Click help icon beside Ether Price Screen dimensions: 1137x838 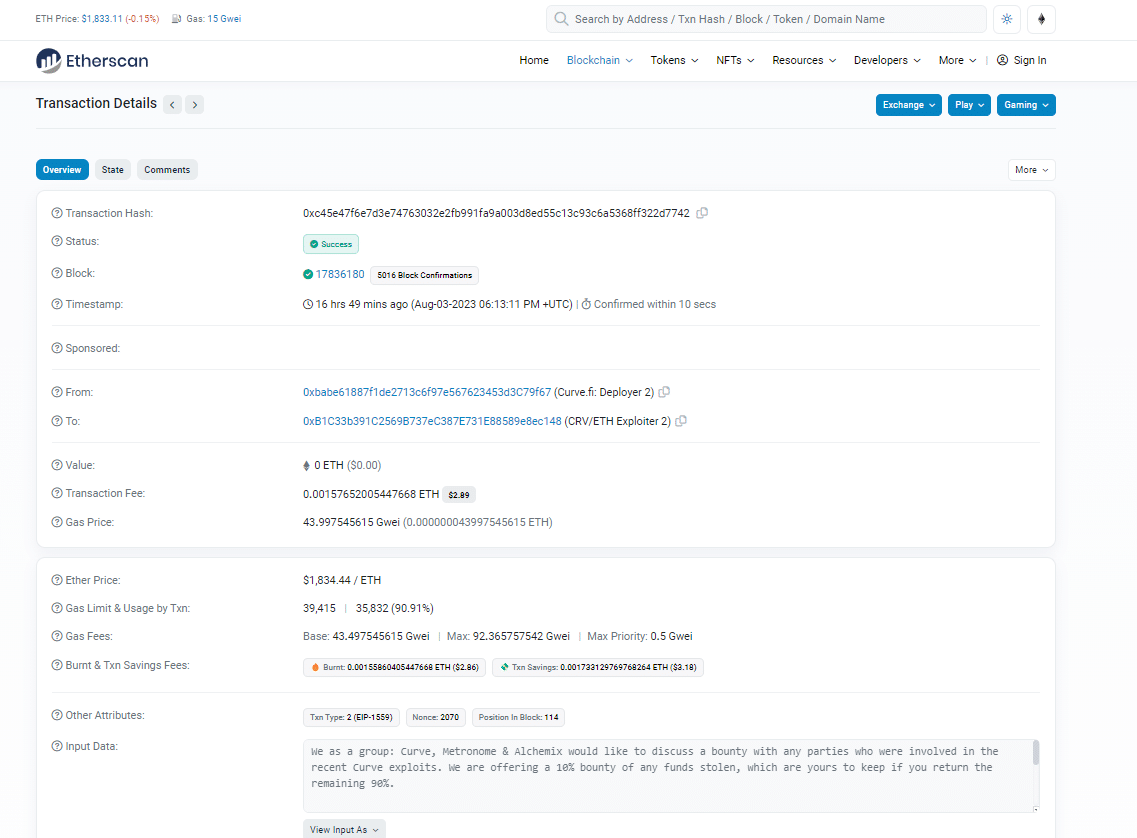57,580
